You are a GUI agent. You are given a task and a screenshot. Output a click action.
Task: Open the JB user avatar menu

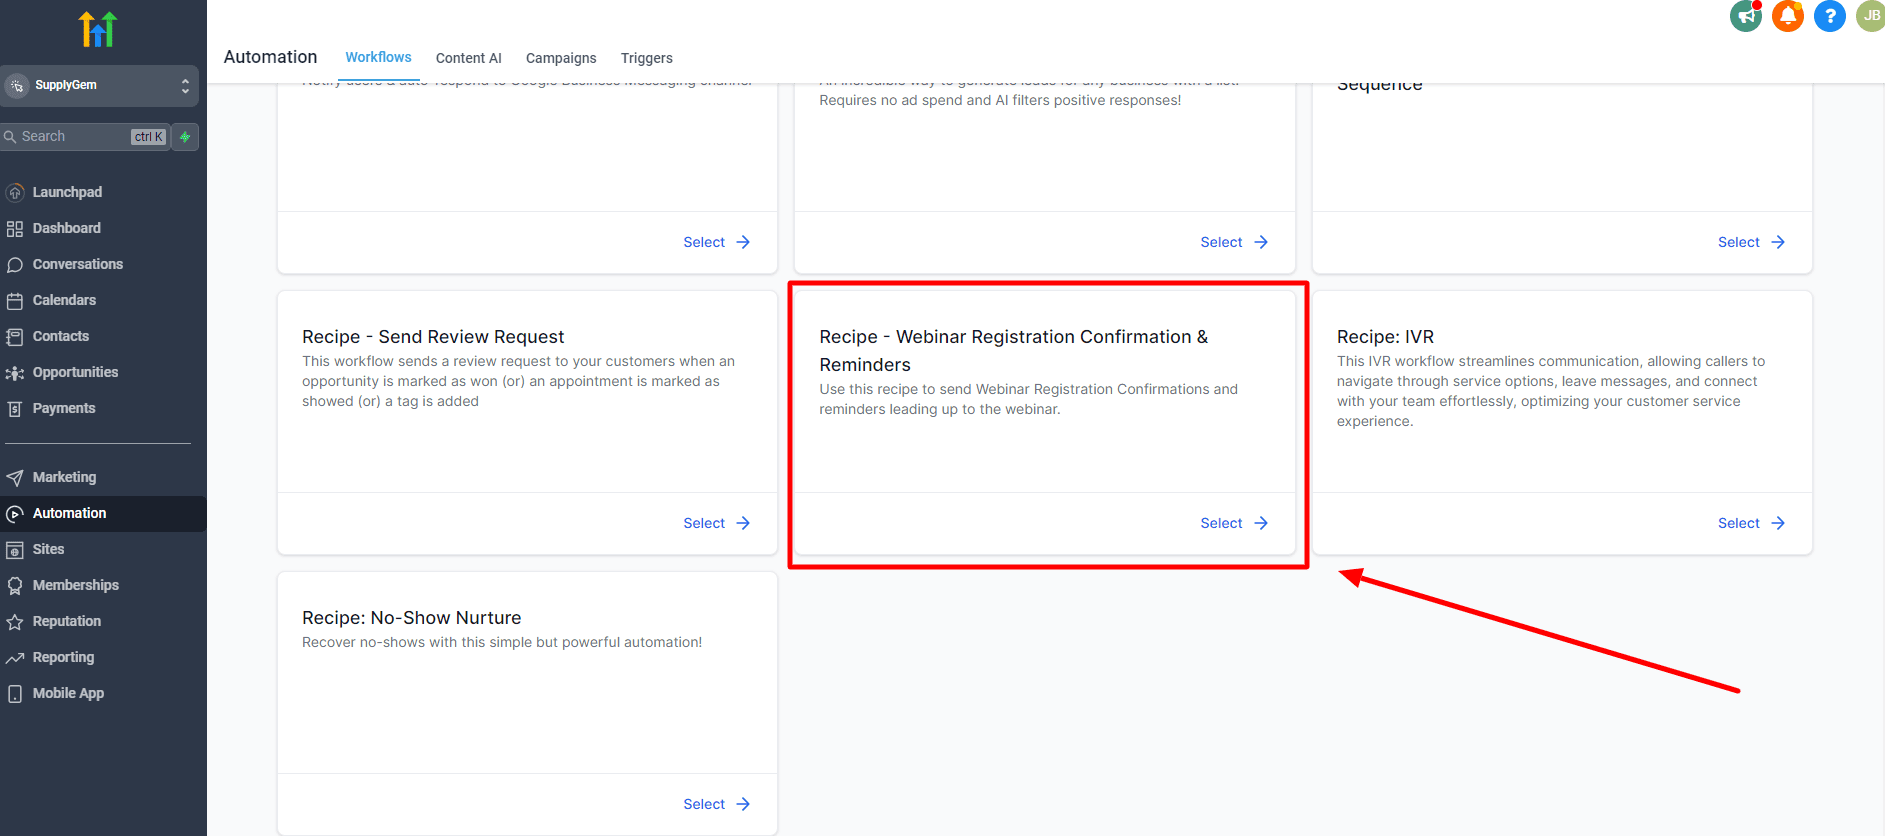1871,16
